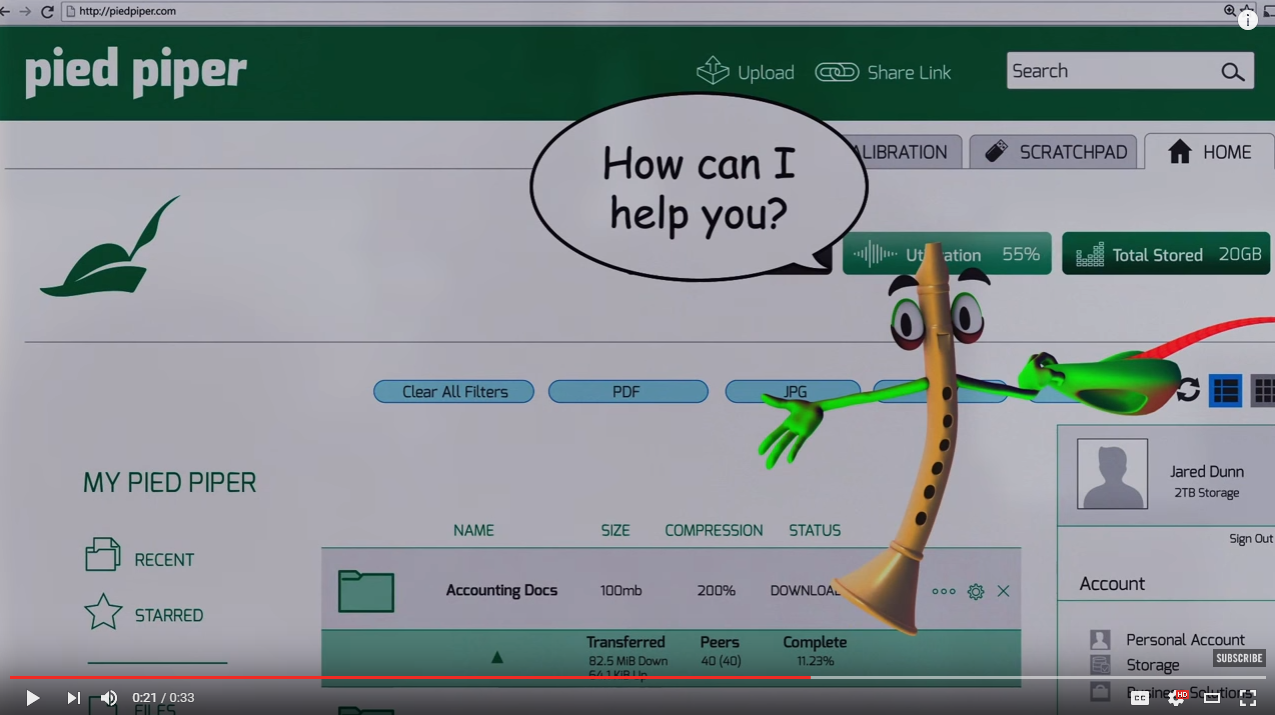Click the browser forward arrow
The width and height of the screenshot is (1275, 715).
(25, 11)
